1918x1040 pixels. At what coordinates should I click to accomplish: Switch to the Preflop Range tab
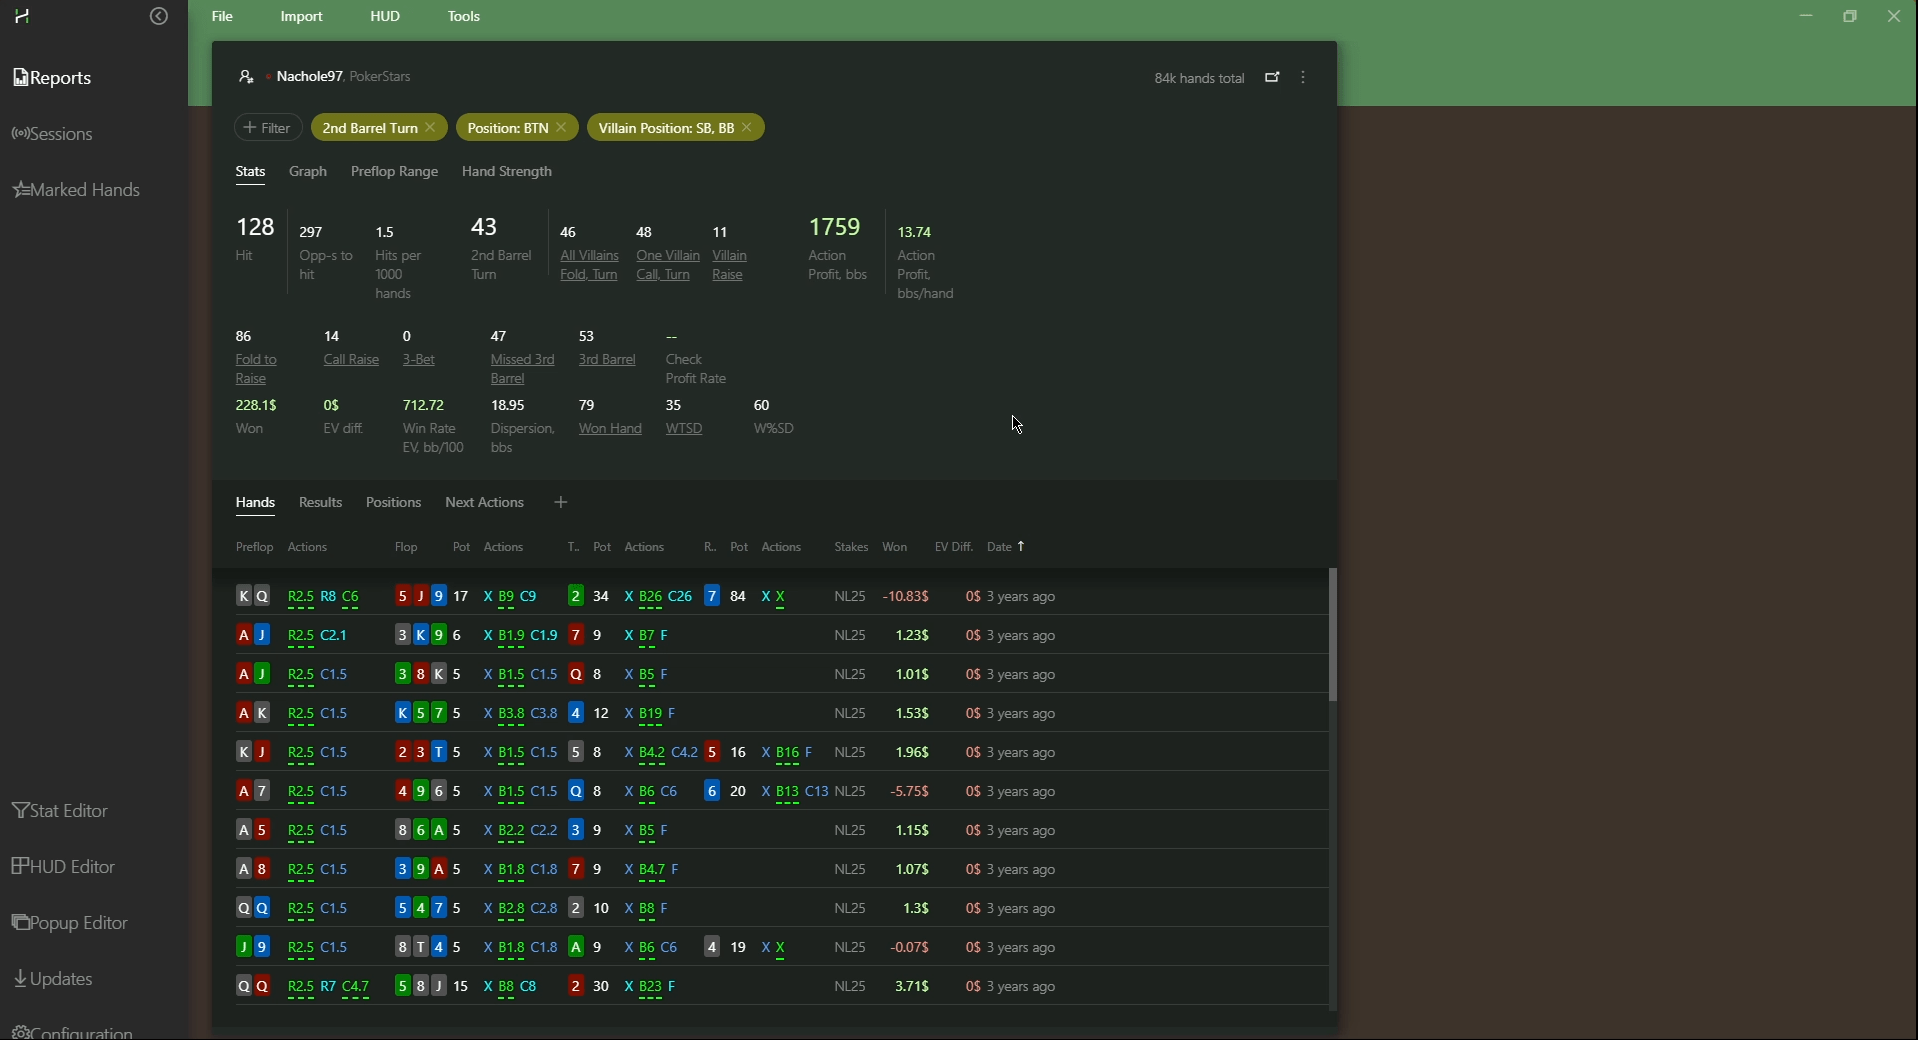394,172
